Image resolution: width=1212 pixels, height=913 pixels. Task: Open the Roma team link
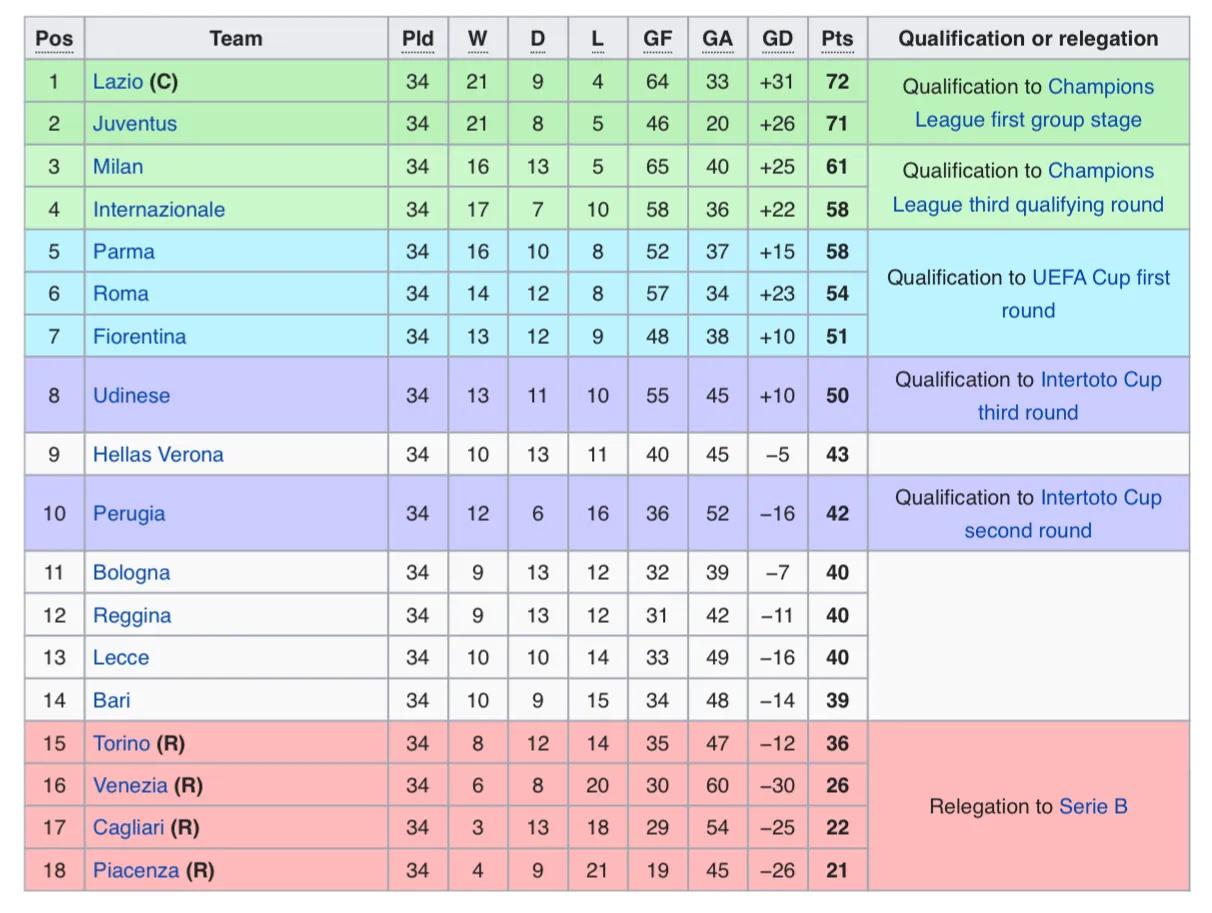tap(120, 294)
